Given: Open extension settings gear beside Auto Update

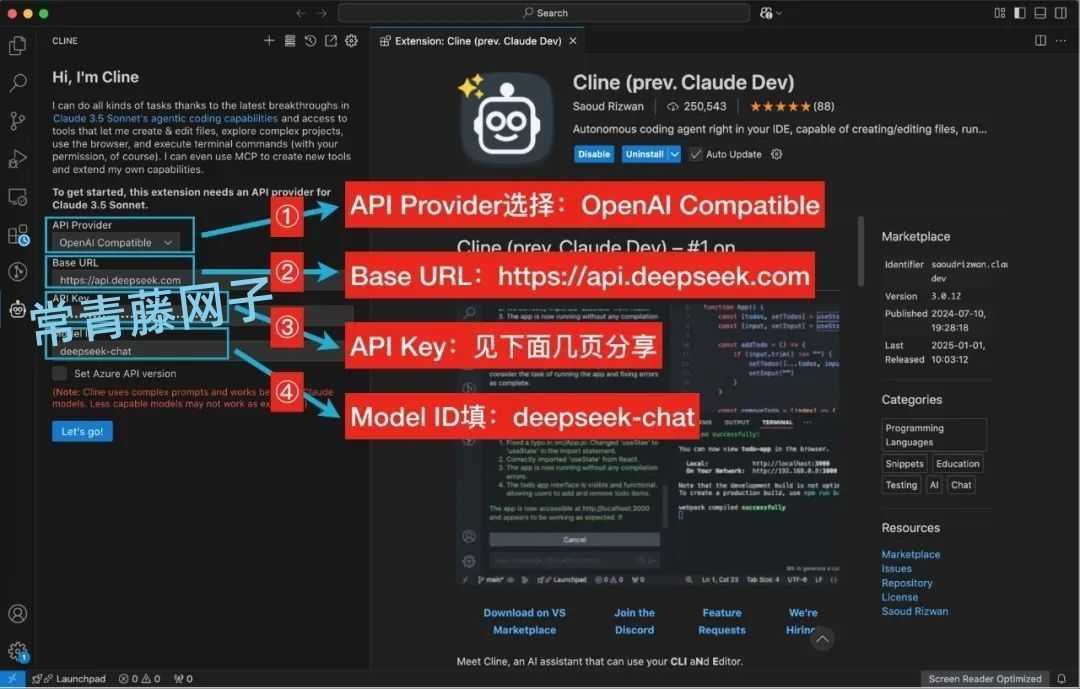Looking at the screenshot, I should [x=776, y=154].
